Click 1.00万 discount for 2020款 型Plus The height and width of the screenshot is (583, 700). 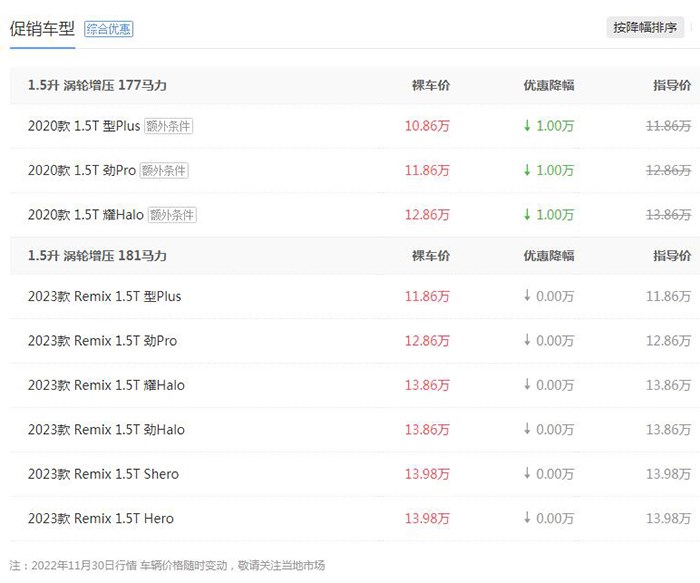(549, 126)
